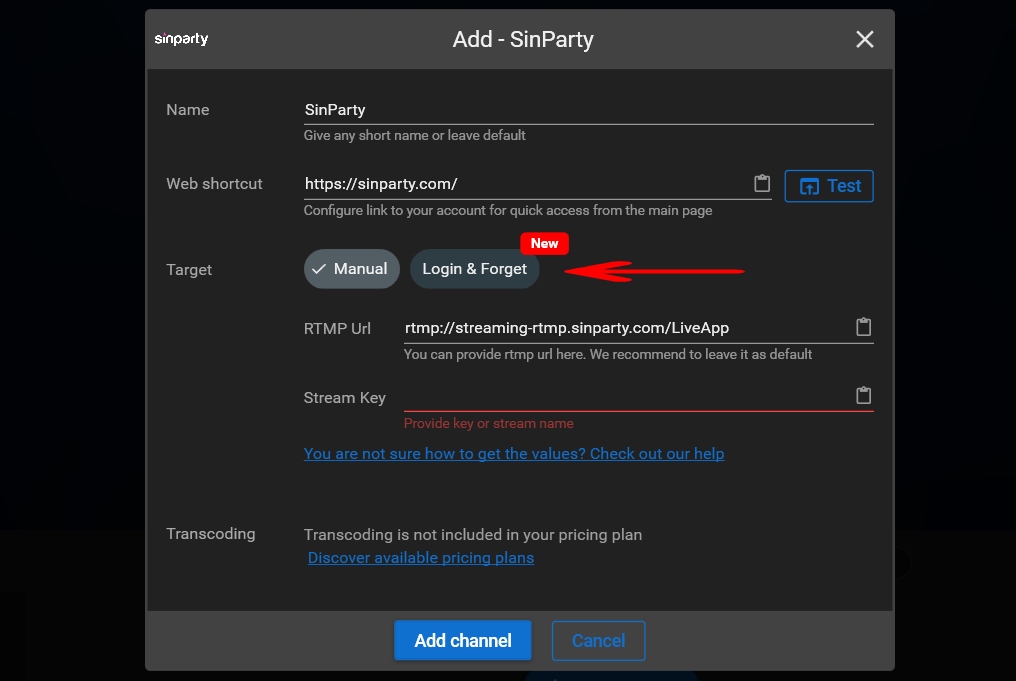1016x681 pixels.
Task: Paste from clipboard into Web shortcut
Action: [x=762, y=183]
